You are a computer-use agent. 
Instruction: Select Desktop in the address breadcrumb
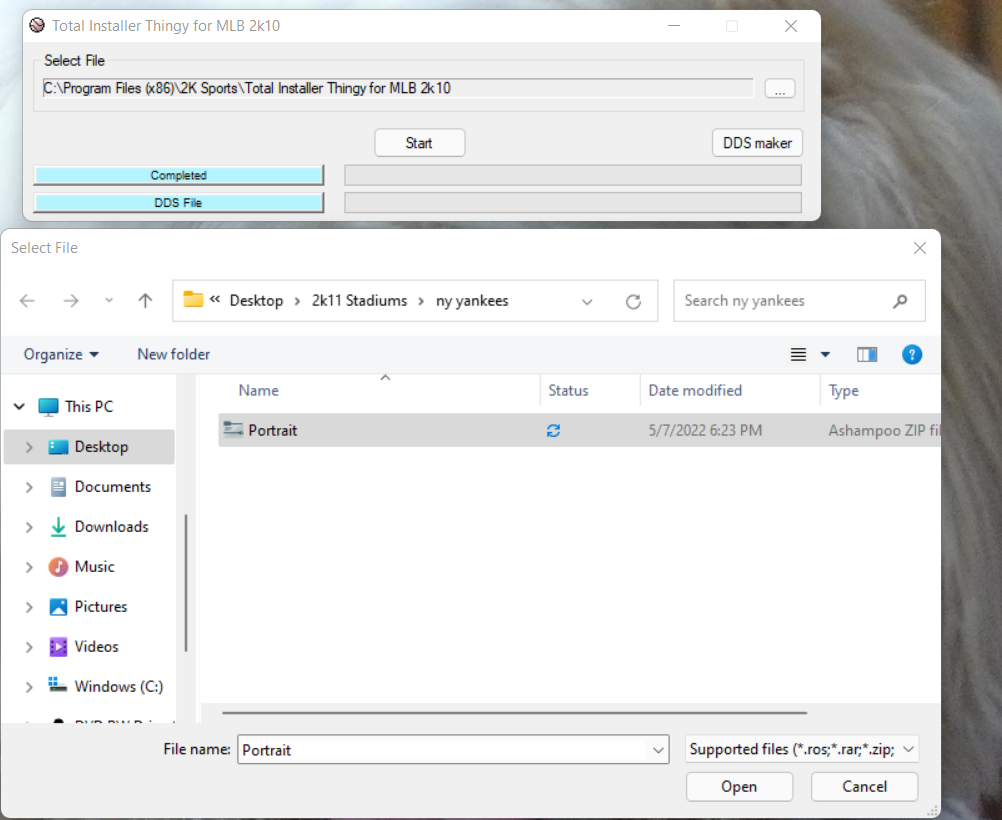coord(256,300)
